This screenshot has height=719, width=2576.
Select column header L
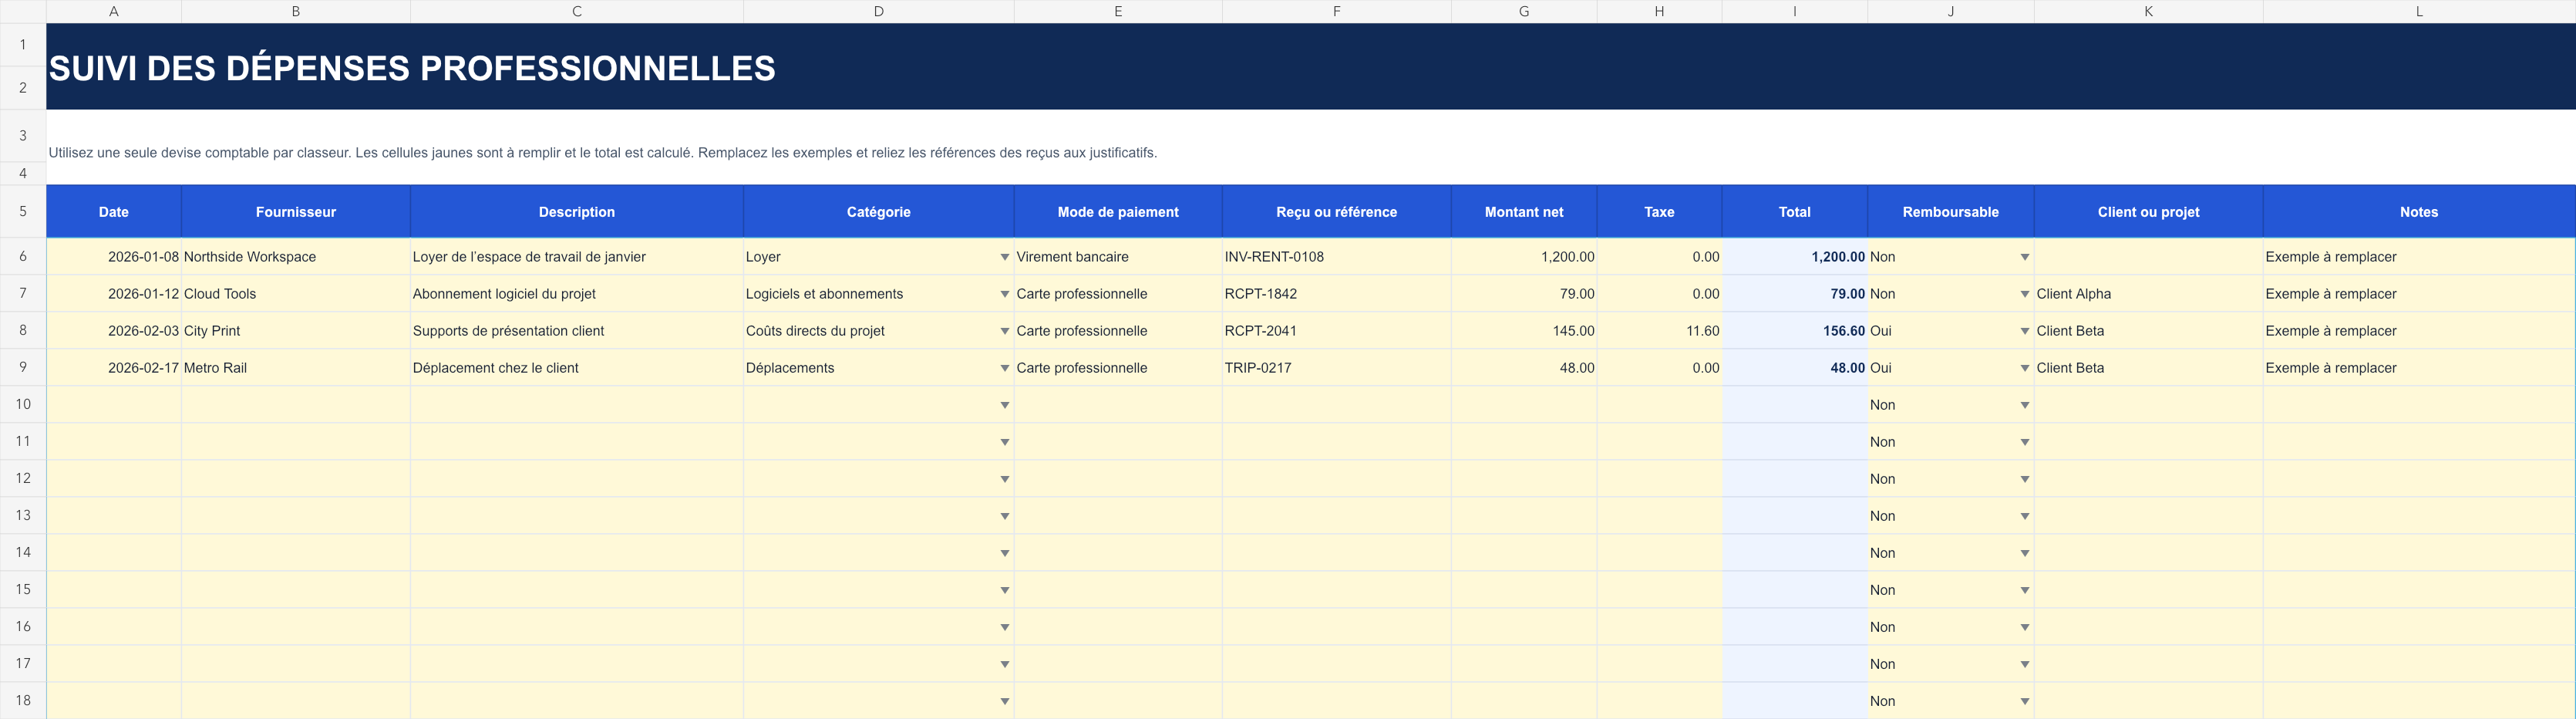pos(2419,11)
